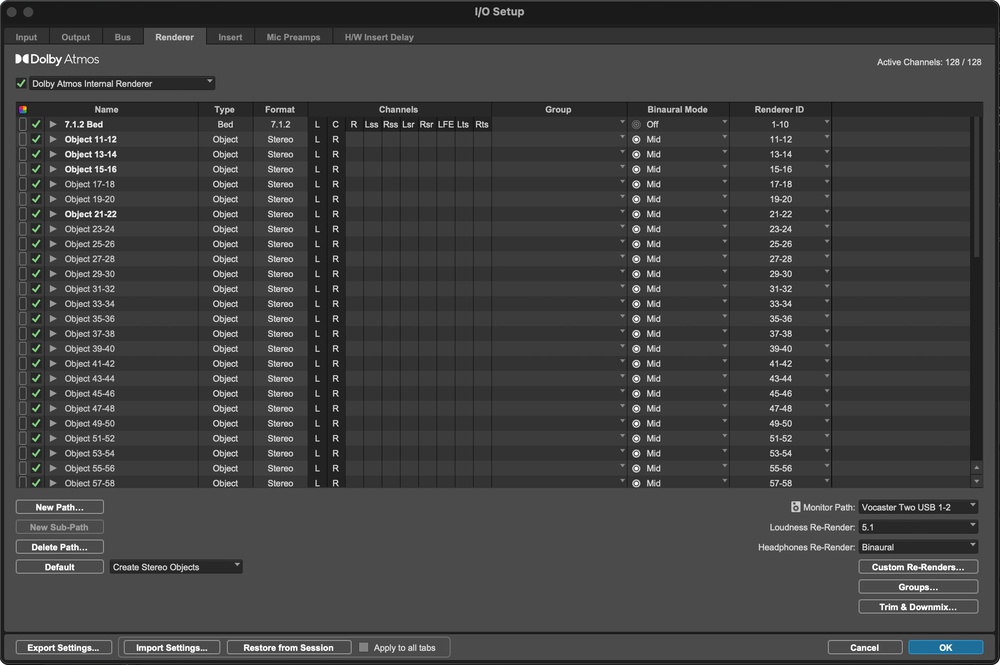The height and width of the screenshot is (665, 1000).
Task: Enable the Apply to all tabs checkbox
Action: [364, 648]
